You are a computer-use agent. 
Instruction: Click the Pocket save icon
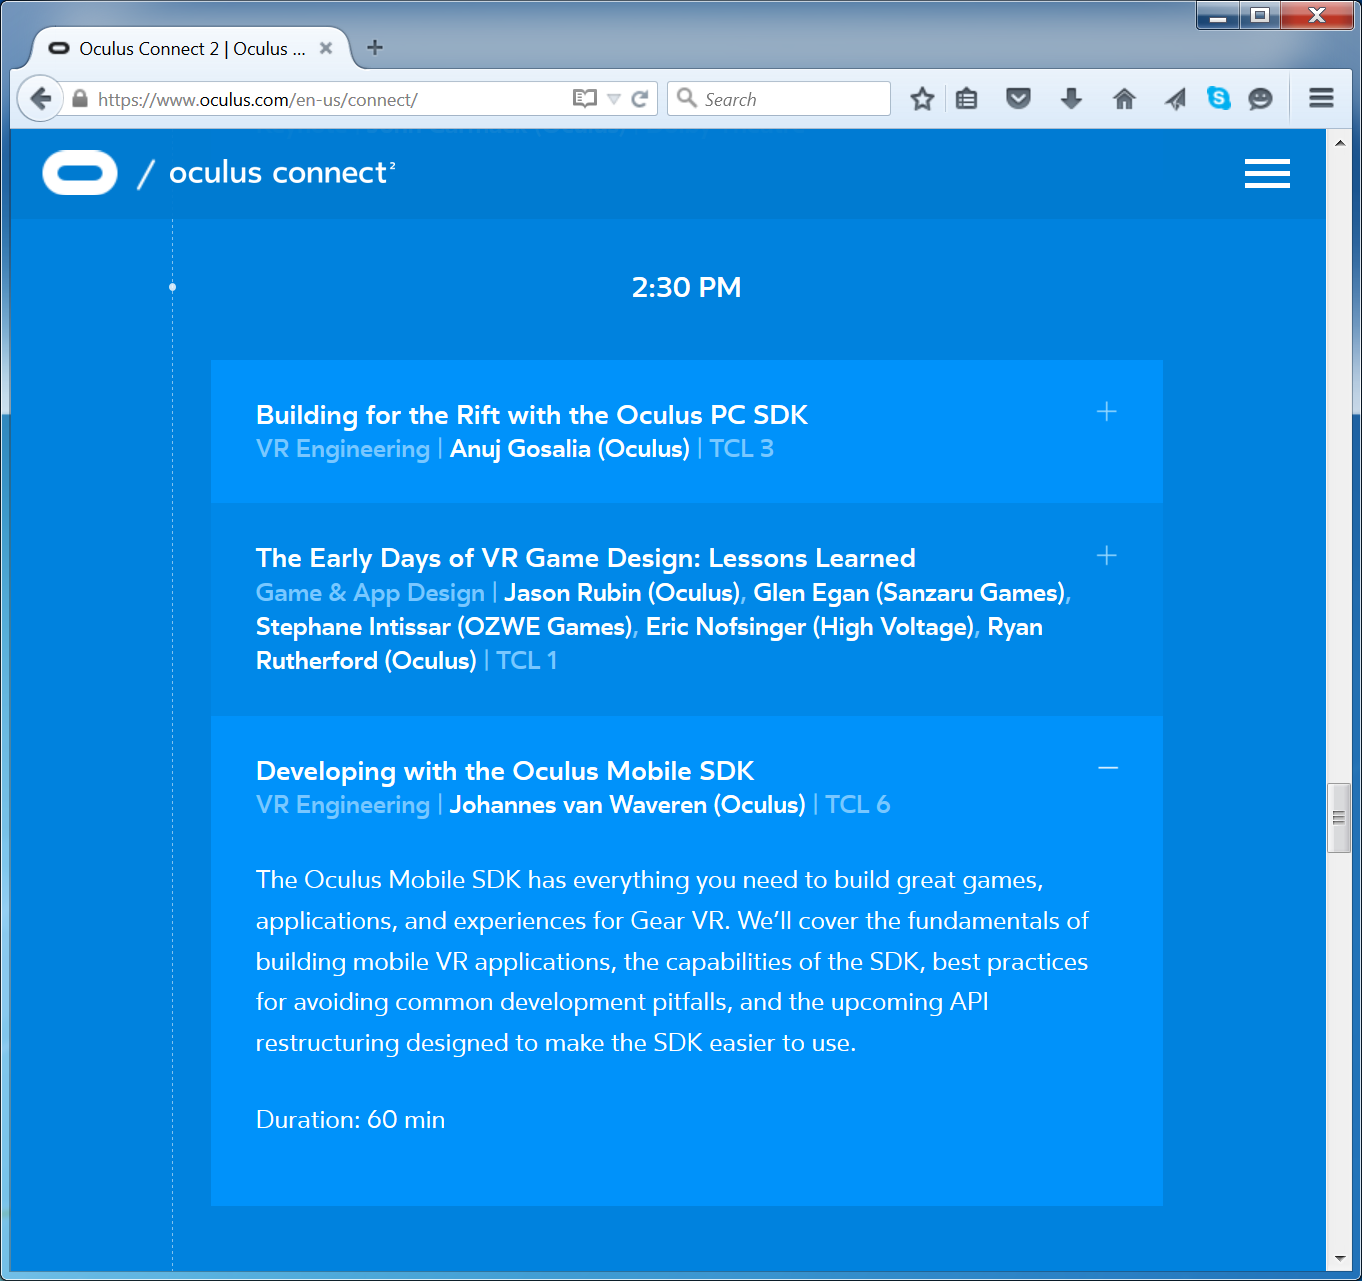pos(1018,99)
